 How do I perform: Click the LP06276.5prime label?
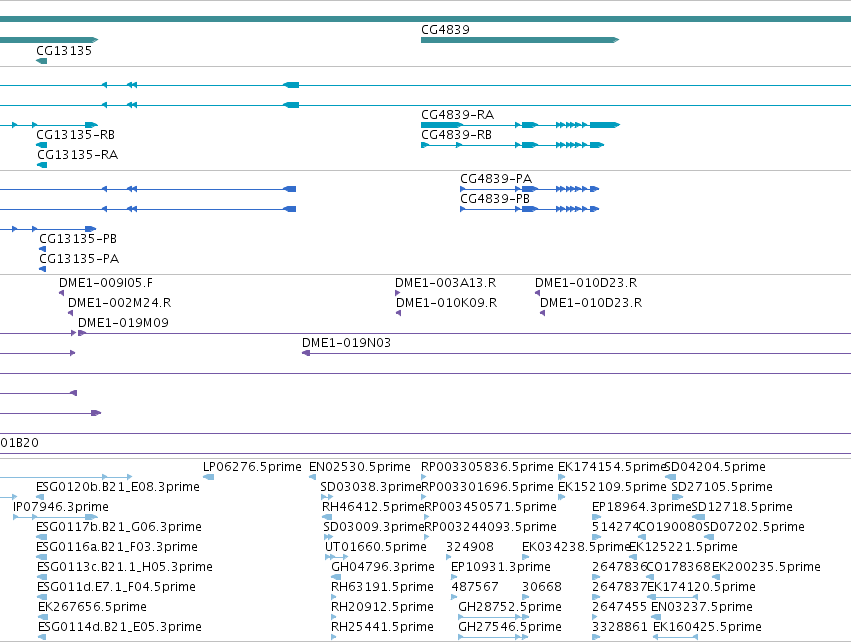pyautogui.click(x=252, y=467)
